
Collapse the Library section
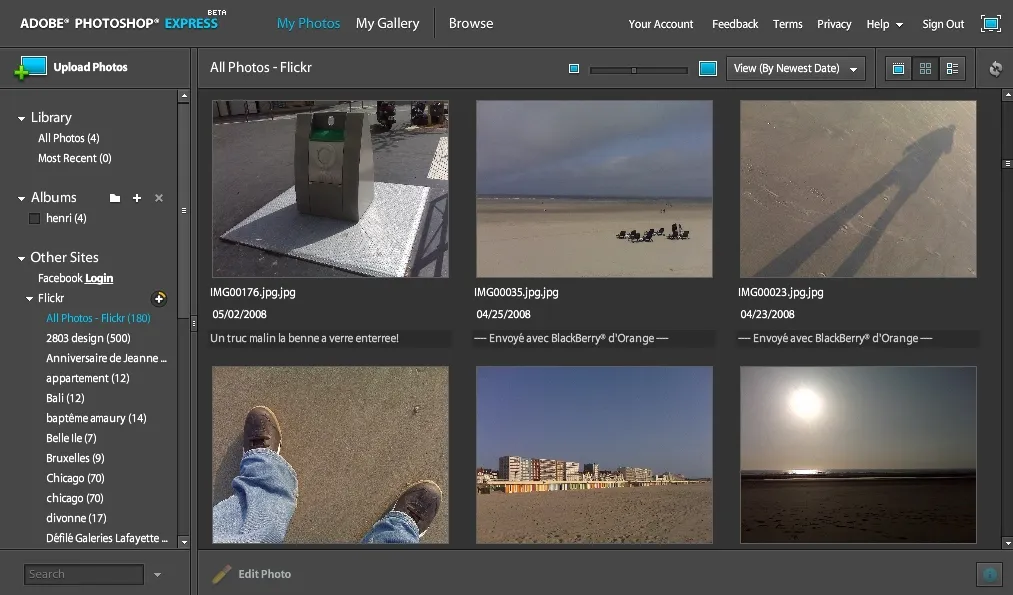click(x=21, y=118)
